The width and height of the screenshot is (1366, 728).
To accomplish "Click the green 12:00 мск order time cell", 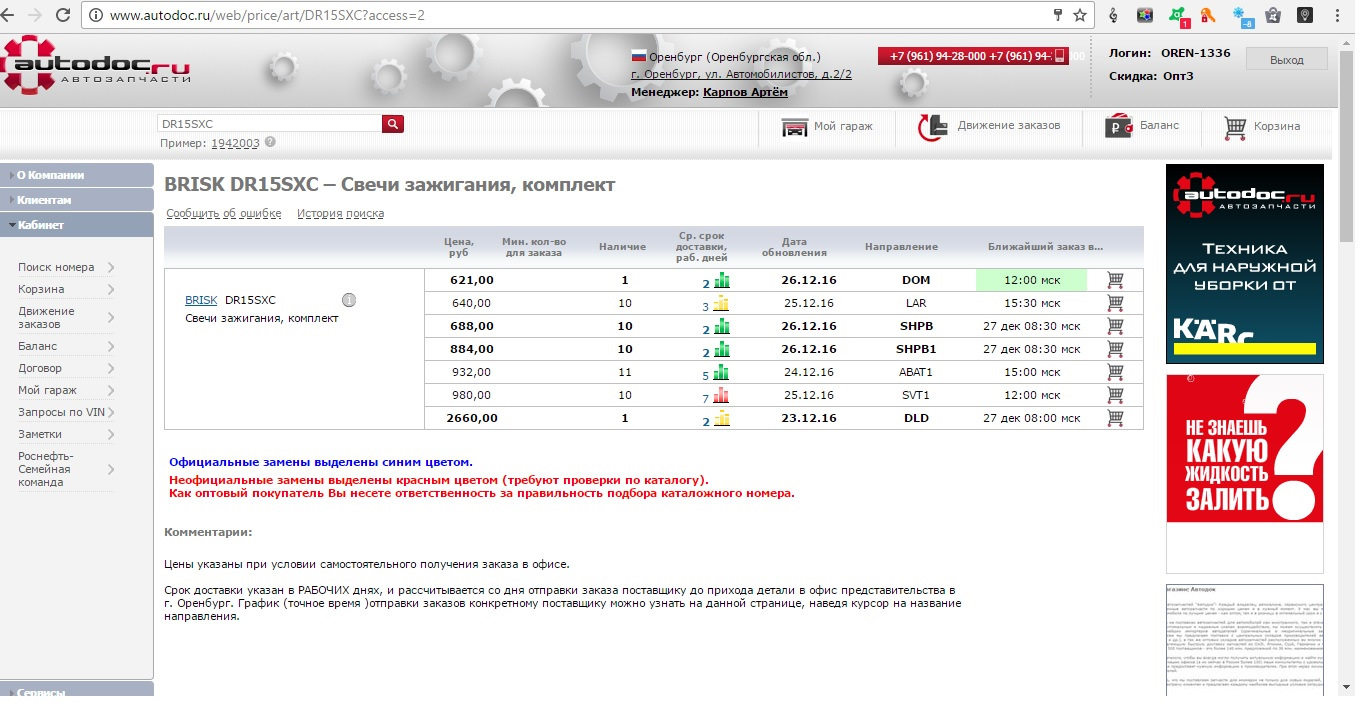I will [x=1033, y=280].
